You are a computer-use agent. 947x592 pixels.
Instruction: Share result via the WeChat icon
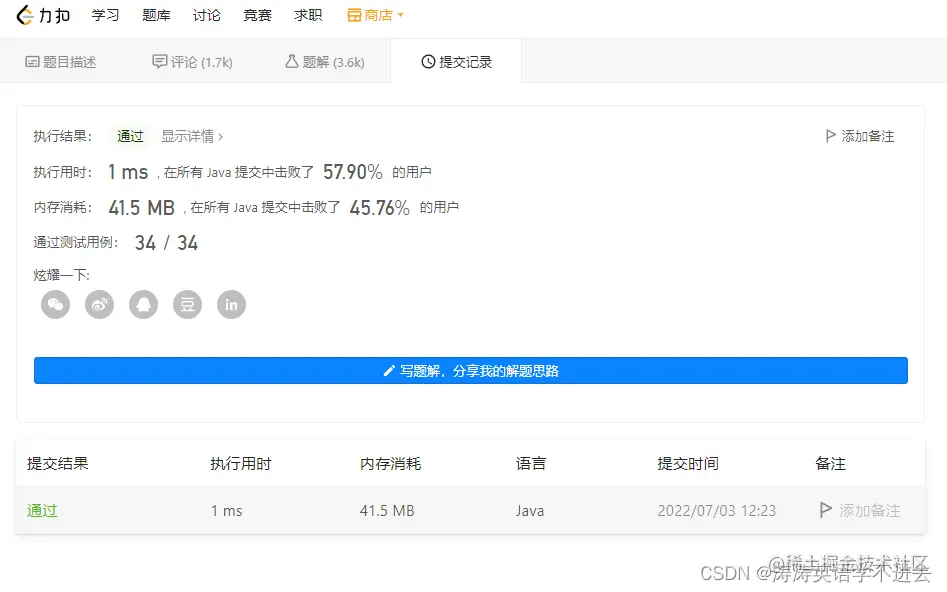tap(55, 305)
